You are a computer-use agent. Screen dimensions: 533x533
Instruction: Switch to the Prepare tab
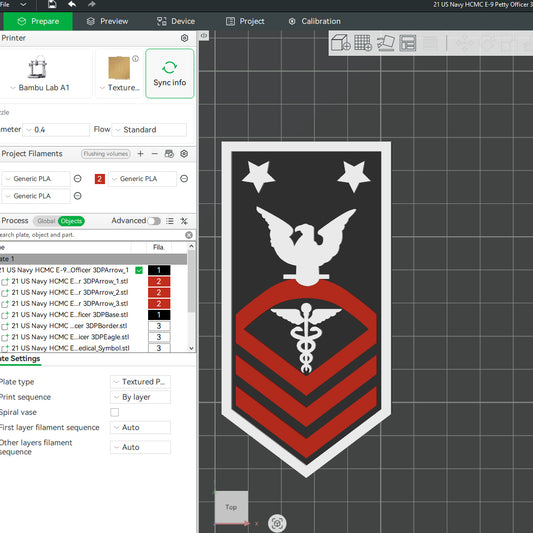38,21
